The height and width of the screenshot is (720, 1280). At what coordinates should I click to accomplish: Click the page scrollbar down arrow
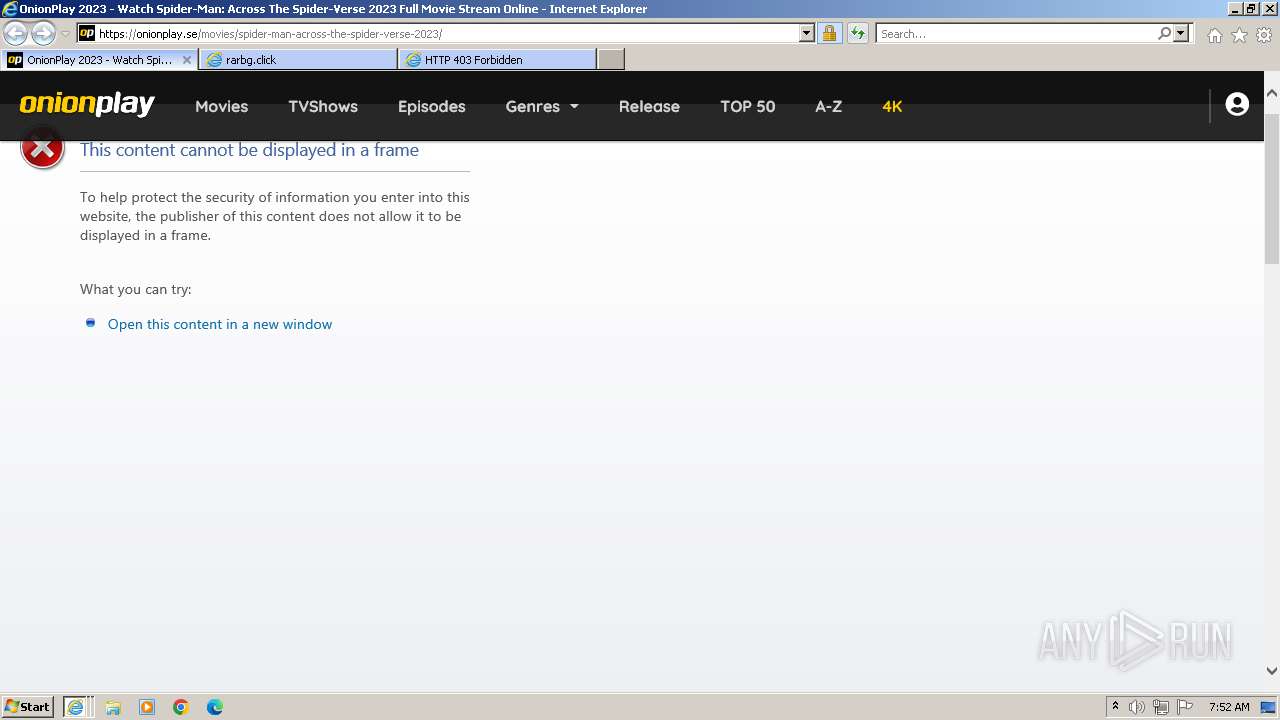point(1272,671)
